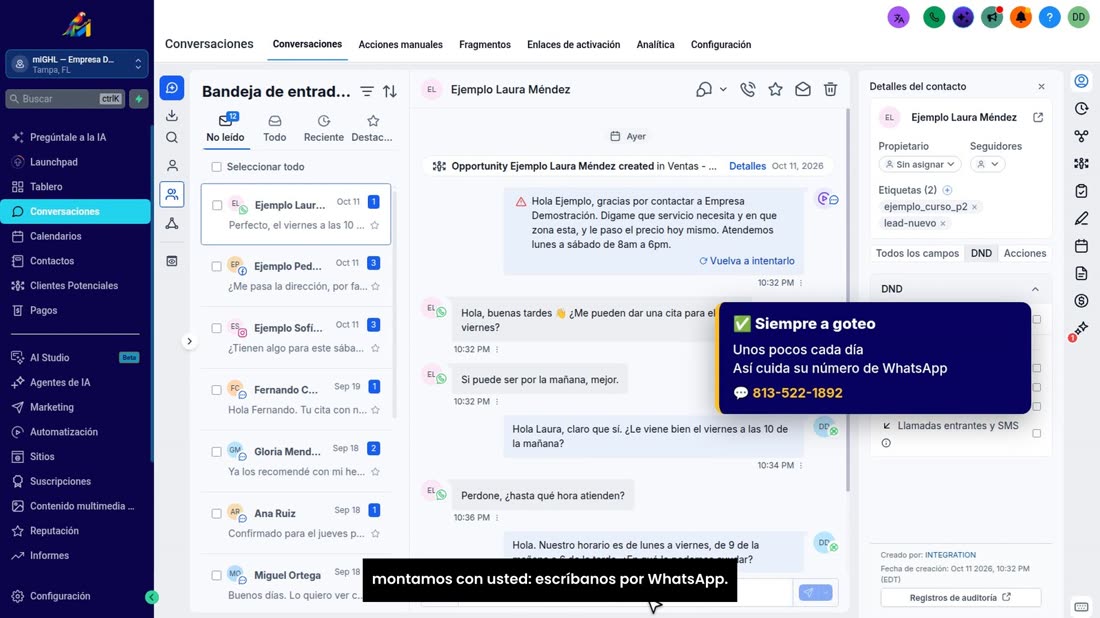Open the download icon in the conversation rail
The height and width of the screenshot is (618, 1100).
tap(172, 115)
